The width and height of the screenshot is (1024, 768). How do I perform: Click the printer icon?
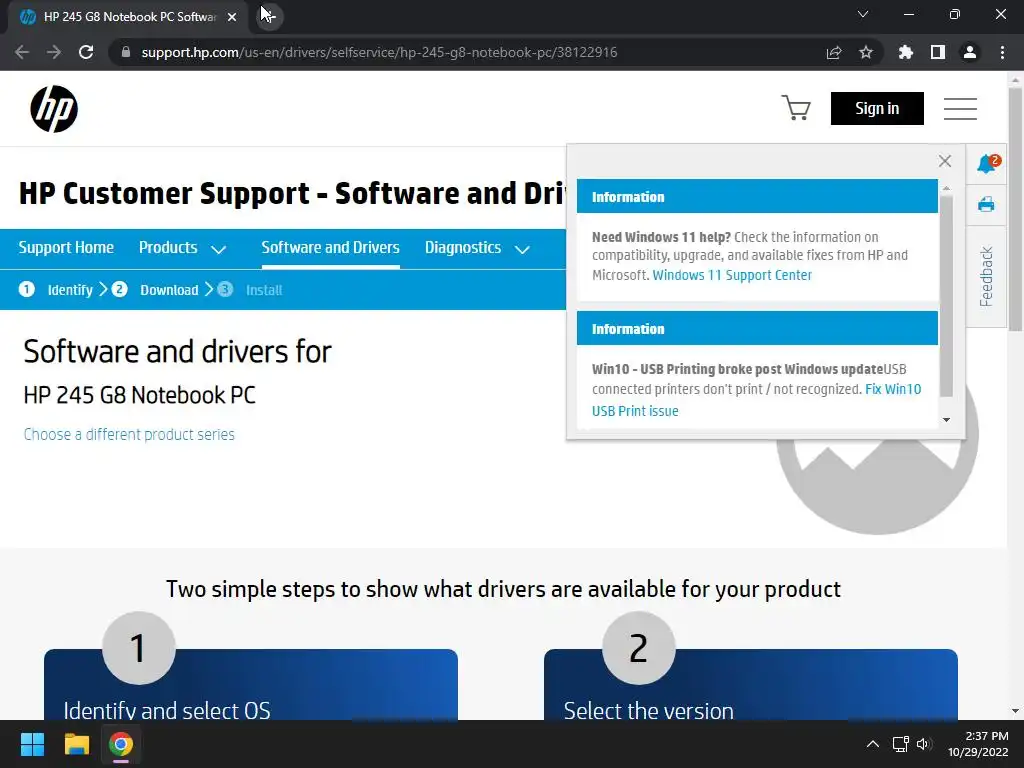tap(986, 204)
